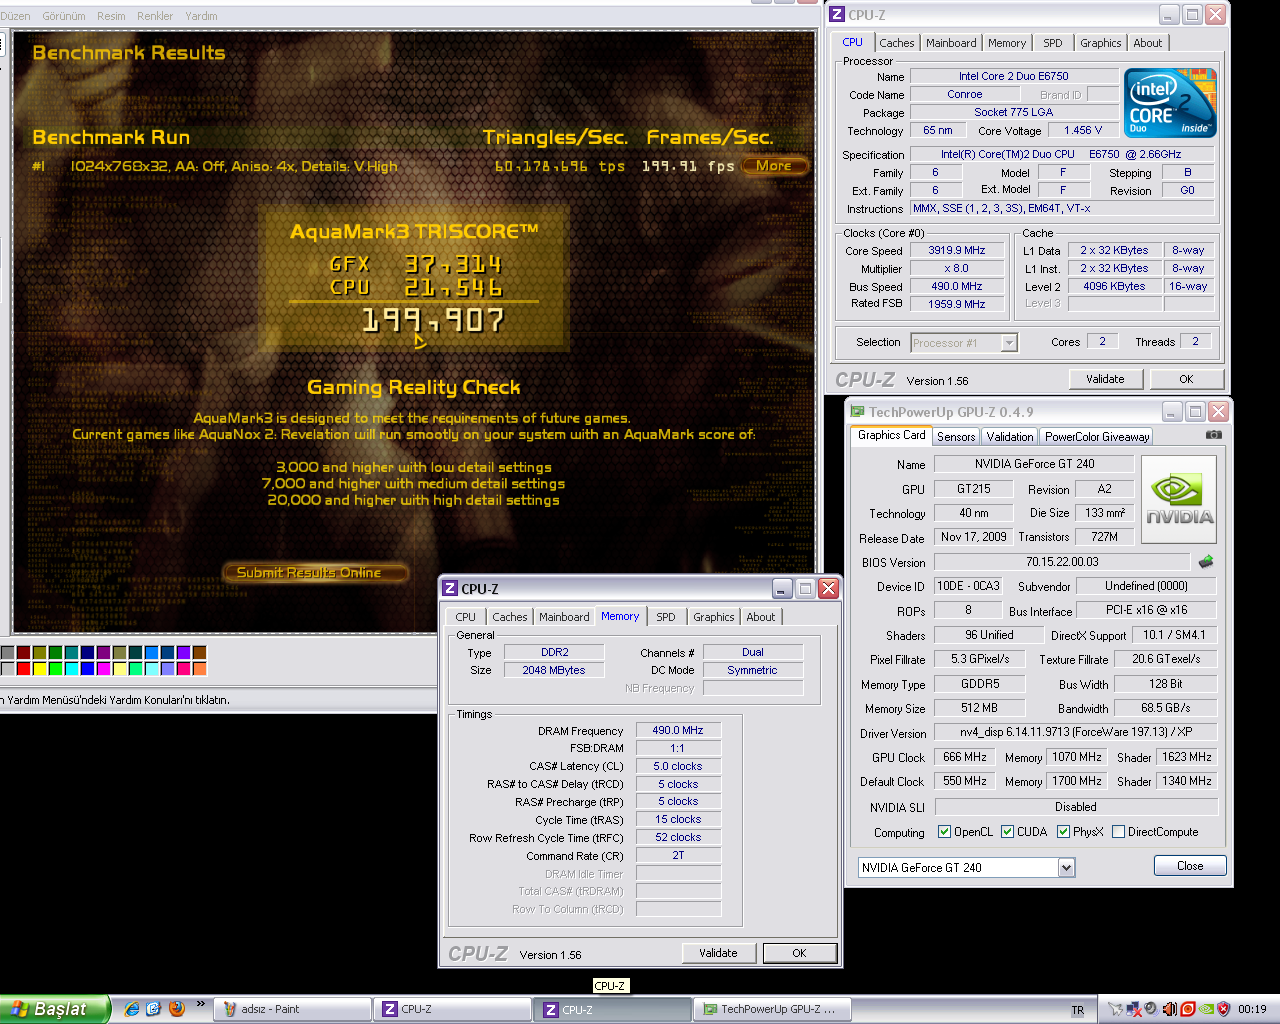Viewport: 1280px width, 1024px height.
Task: Click the More button in AquaMark results
Action: 774,166
